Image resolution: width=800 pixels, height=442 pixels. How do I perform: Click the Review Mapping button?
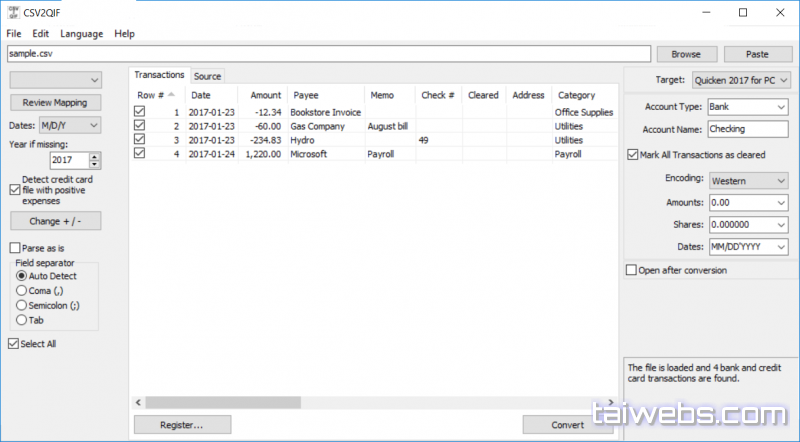click(x=56, y=102)
